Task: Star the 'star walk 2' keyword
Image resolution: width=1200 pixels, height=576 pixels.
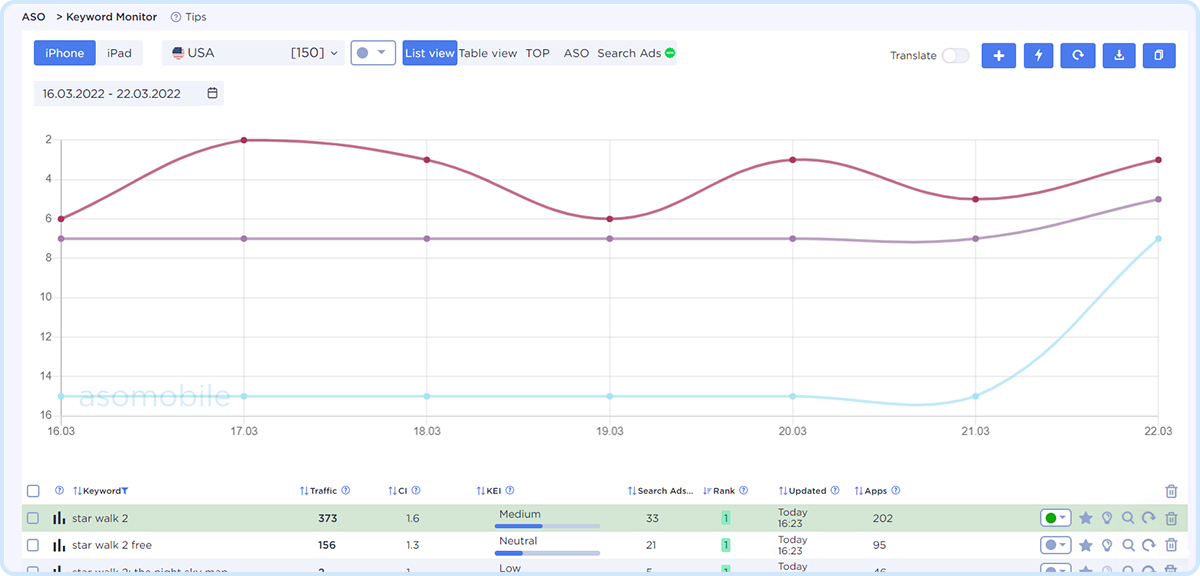Action: (1085, 518)
